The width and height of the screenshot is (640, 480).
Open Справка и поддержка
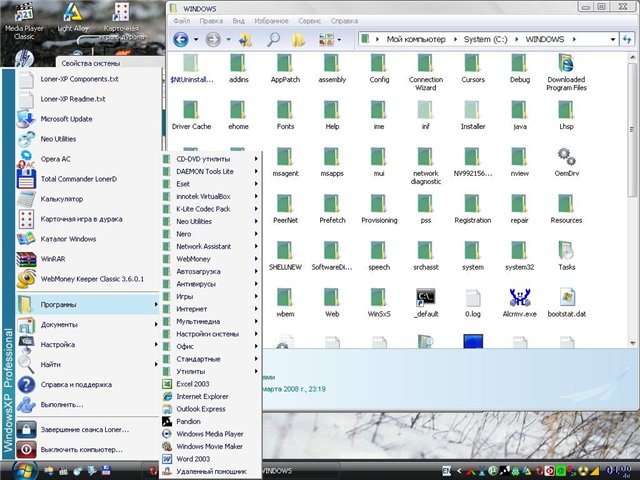coord(87,384)
